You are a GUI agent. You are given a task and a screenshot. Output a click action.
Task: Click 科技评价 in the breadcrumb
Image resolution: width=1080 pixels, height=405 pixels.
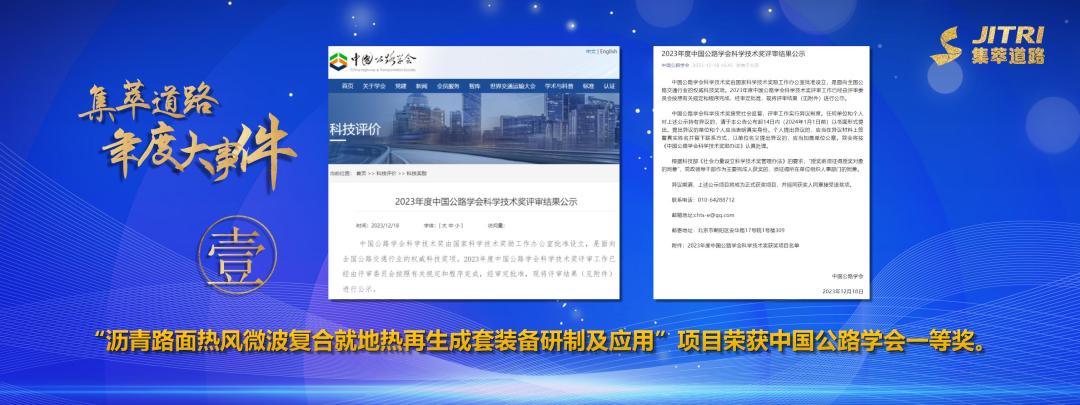[386, 174]
